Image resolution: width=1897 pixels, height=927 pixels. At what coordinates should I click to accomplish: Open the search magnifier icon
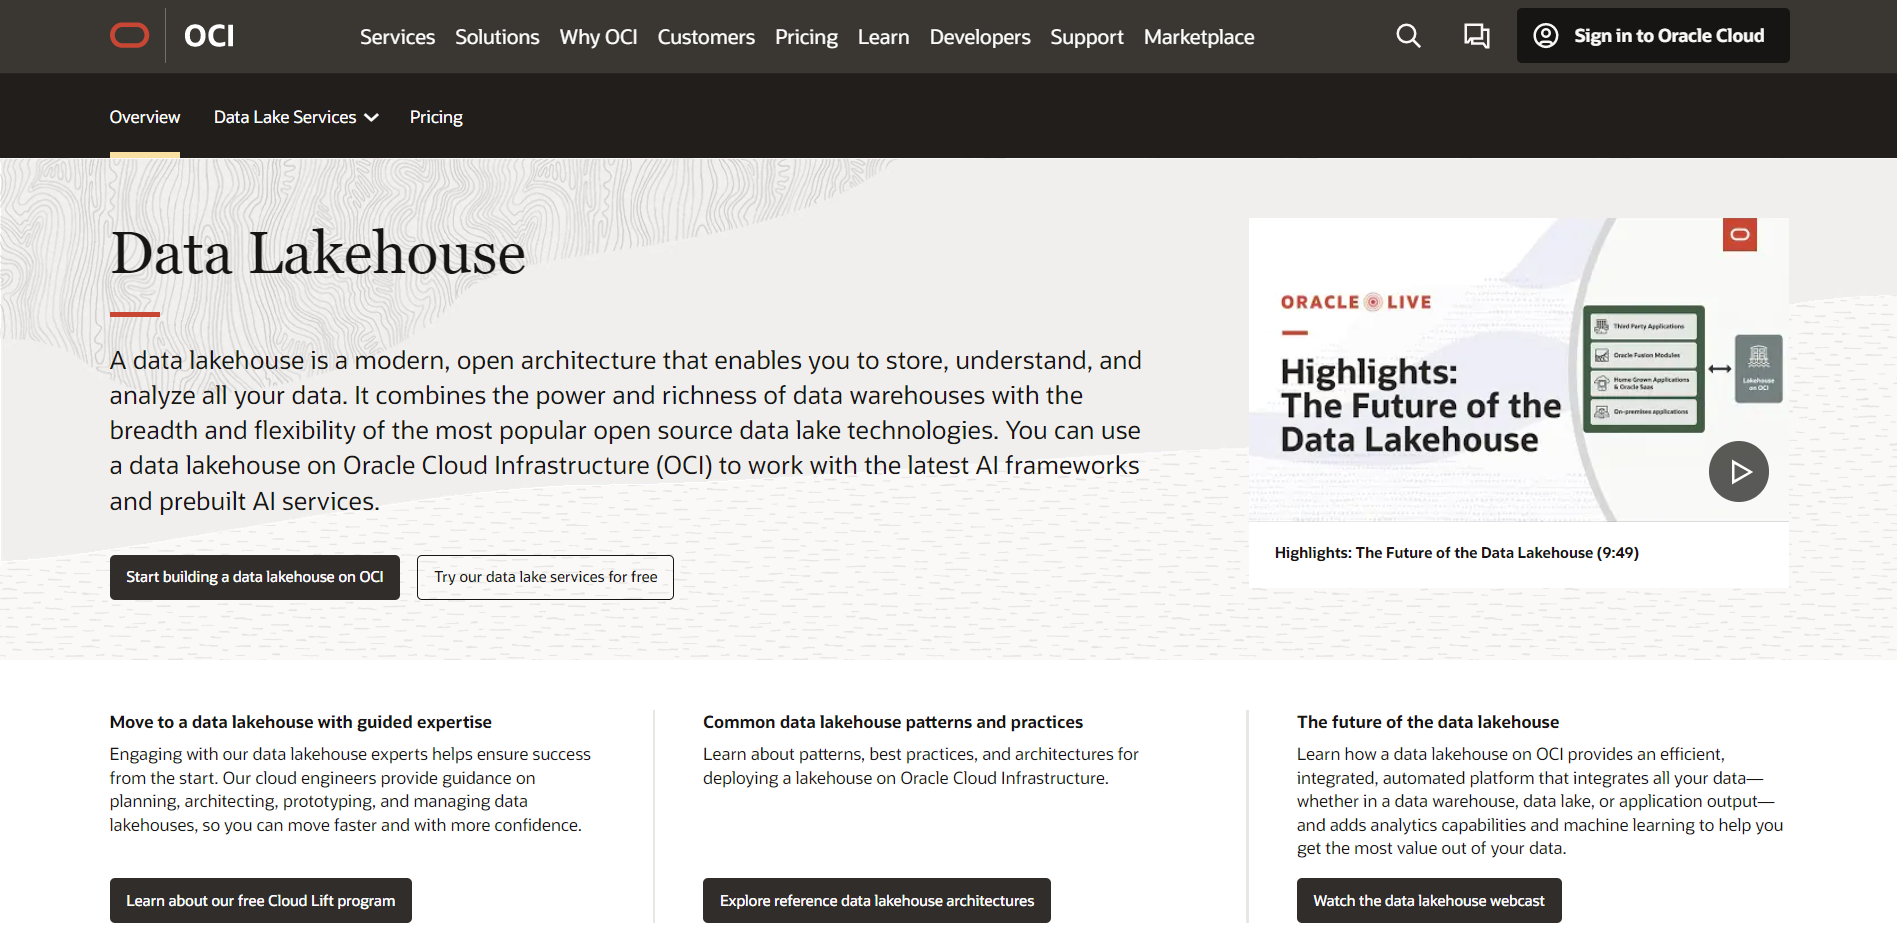tap(1408, 36)
